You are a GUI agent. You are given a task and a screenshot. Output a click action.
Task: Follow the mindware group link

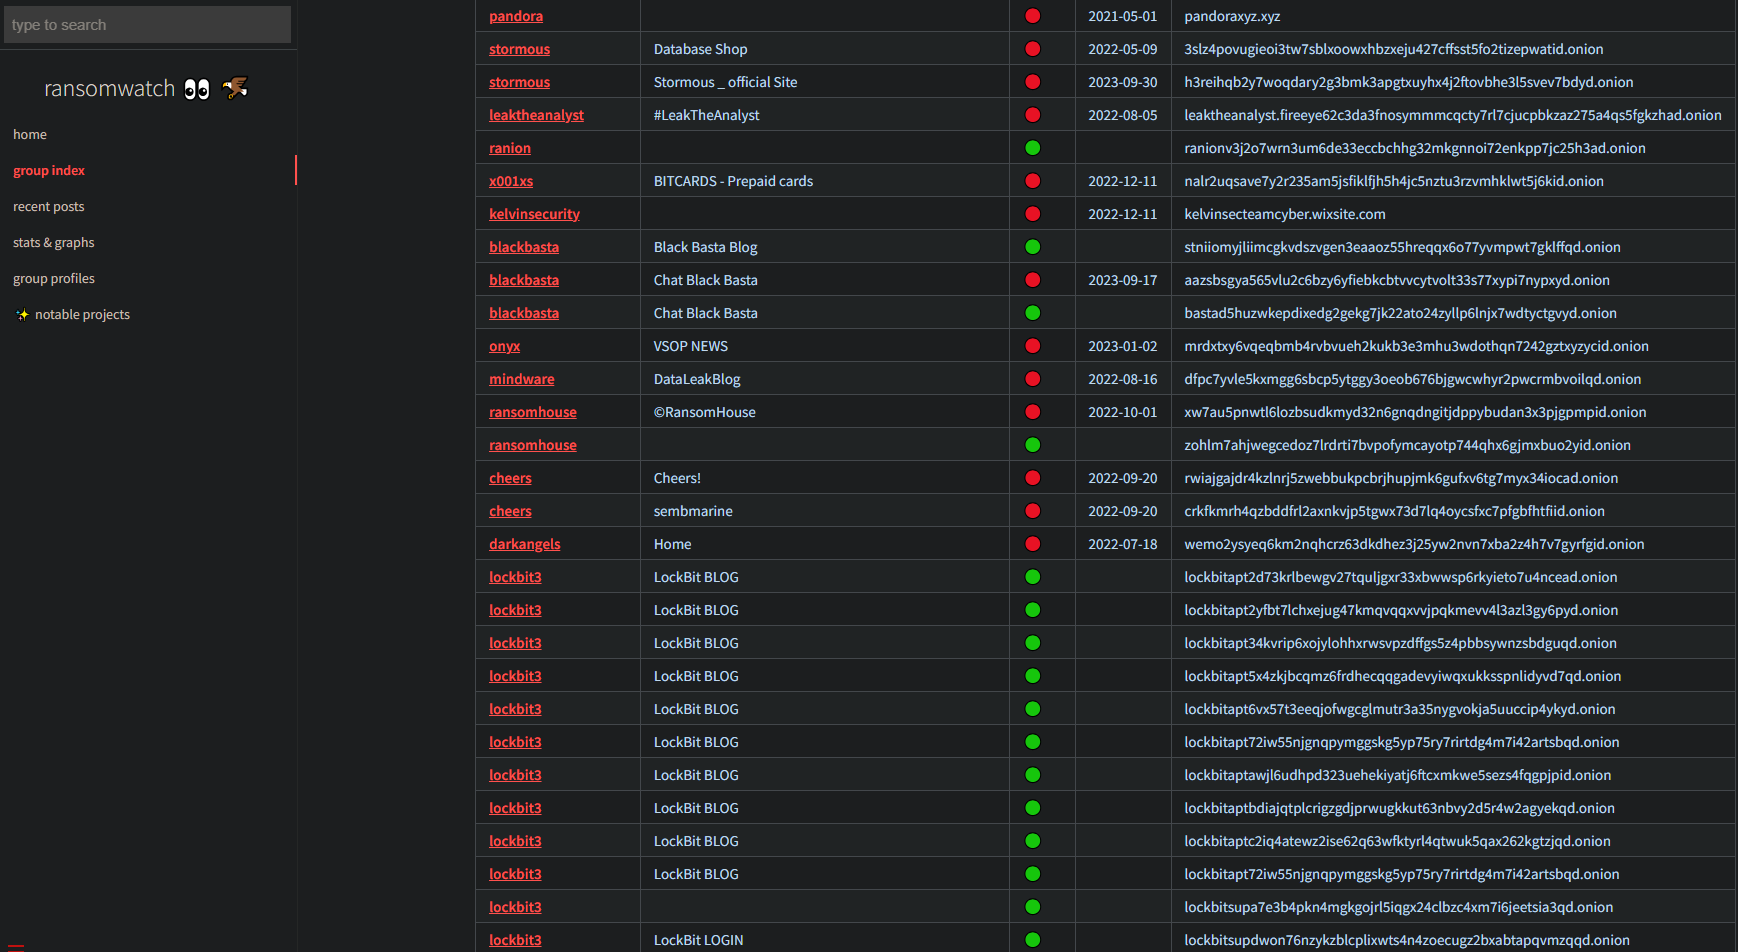click(521, 379)
